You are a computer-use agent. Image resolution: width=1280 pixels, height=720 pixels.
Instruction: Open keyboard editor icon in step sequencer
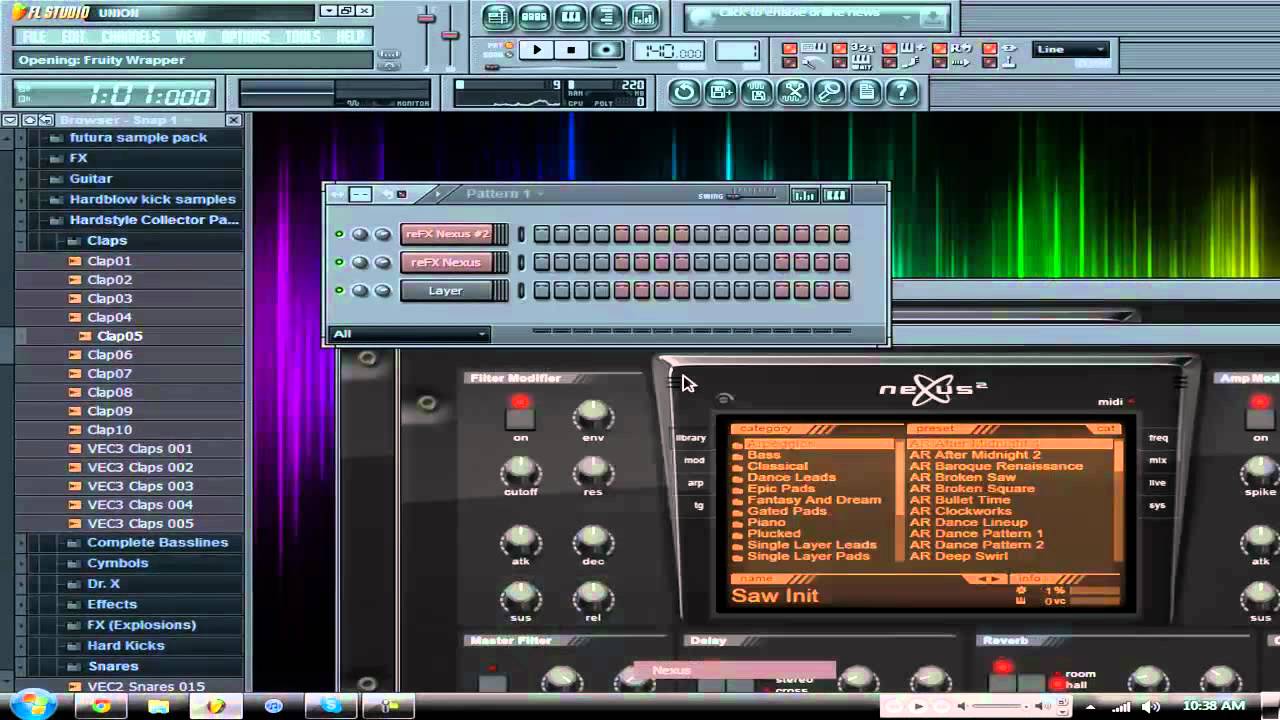tap(836, 195)
